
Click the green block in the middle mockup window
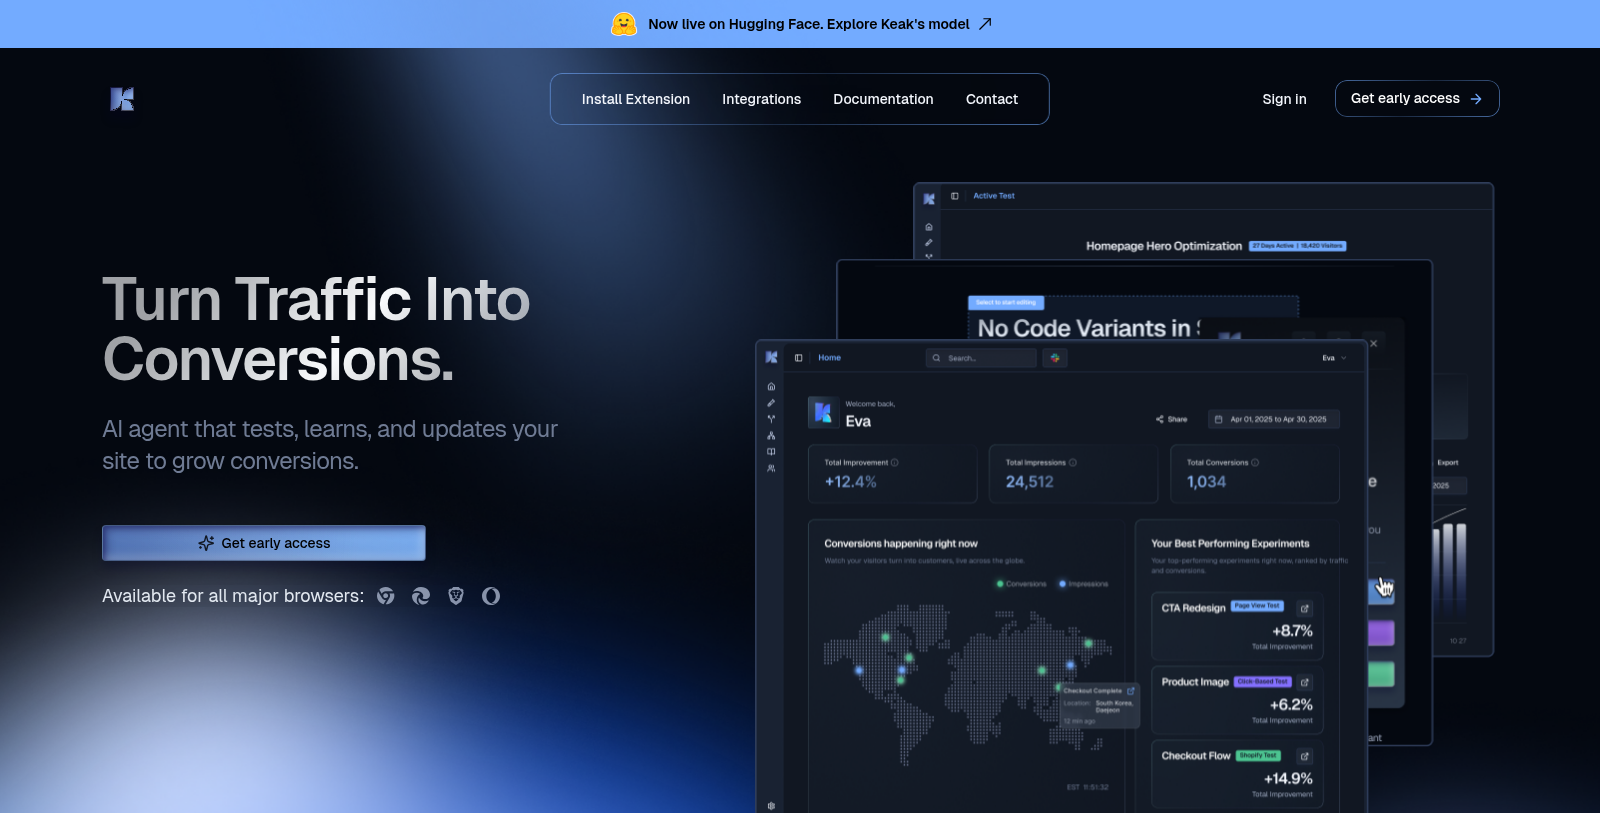[1380, 674]
